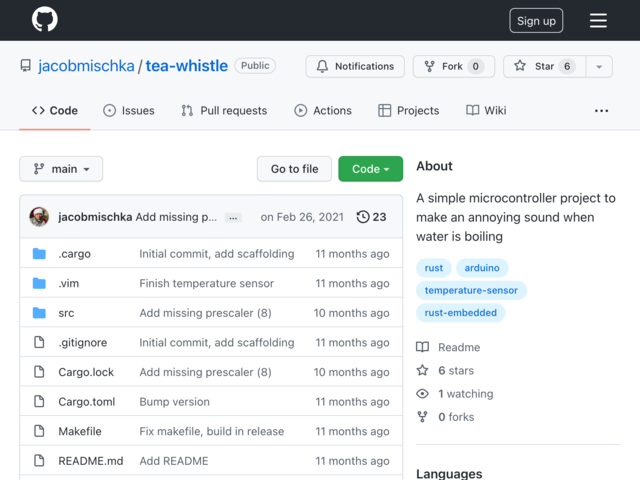
Task: Click the watching eye icon
Action: 422,393
